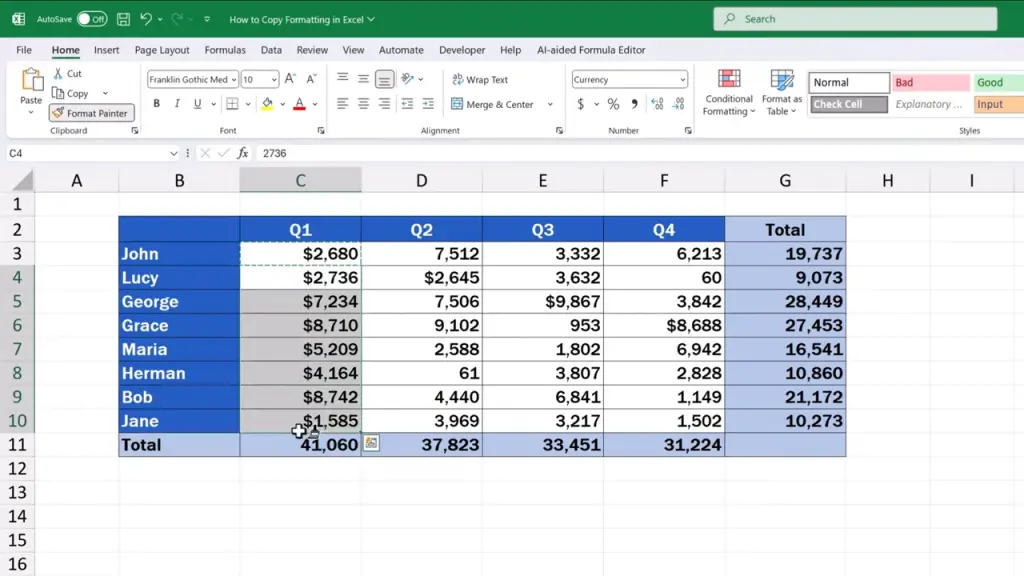
Task: Apply Percent Style to the selection
Action: point(613,104)
